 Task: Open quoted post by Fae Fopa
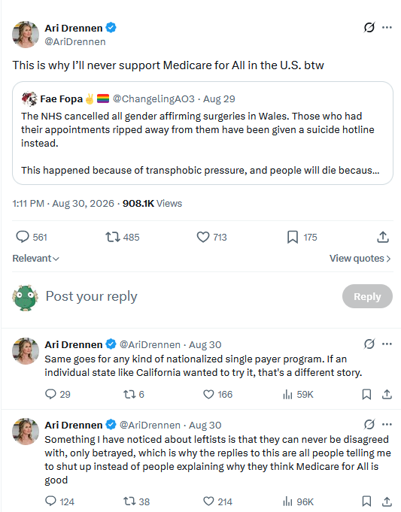tap(203, 133)
